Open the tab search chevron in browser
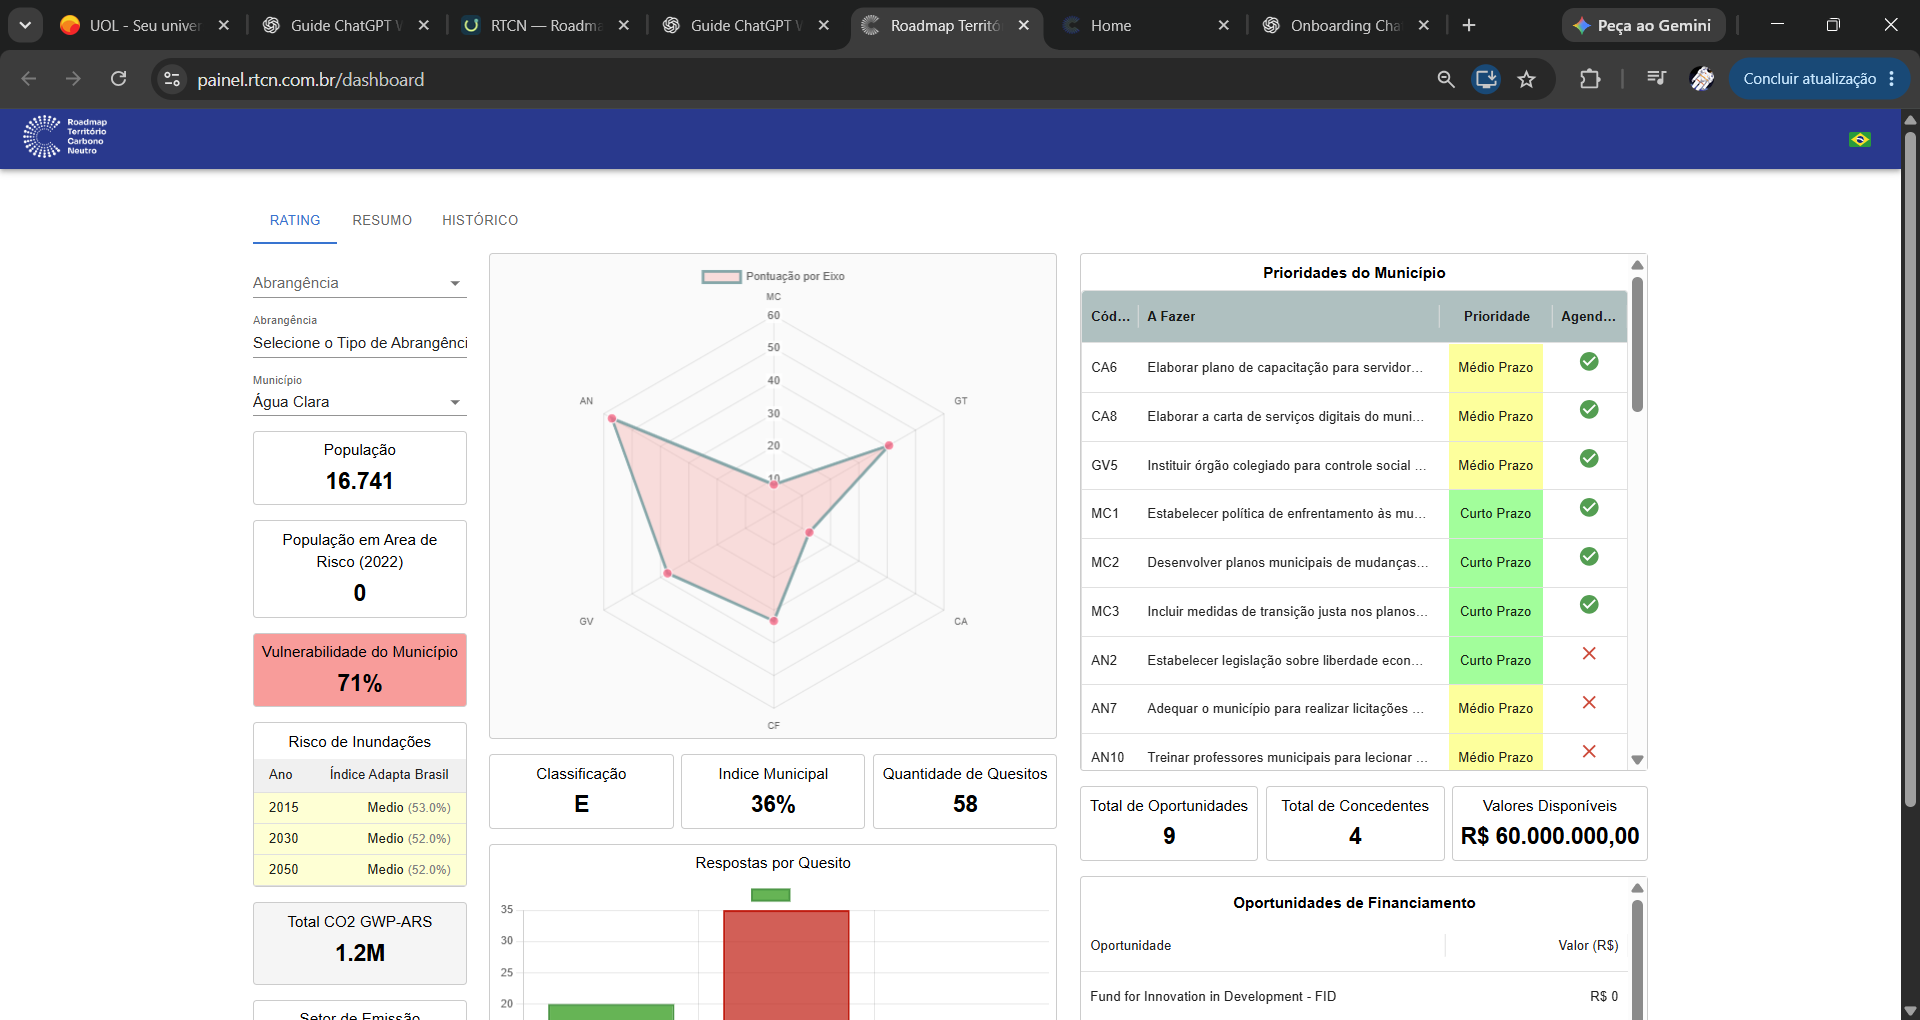Image resolution: width=1920 pixels, height=1020 pixels. 25,26
